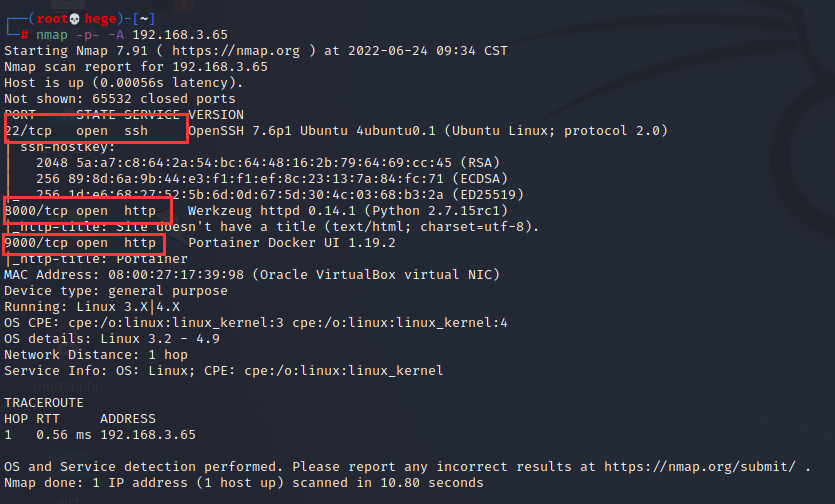Click the red-boxed 9000/tcp open http entry
Viewport: 835px width, 504px height.
(x=84, y=243)
